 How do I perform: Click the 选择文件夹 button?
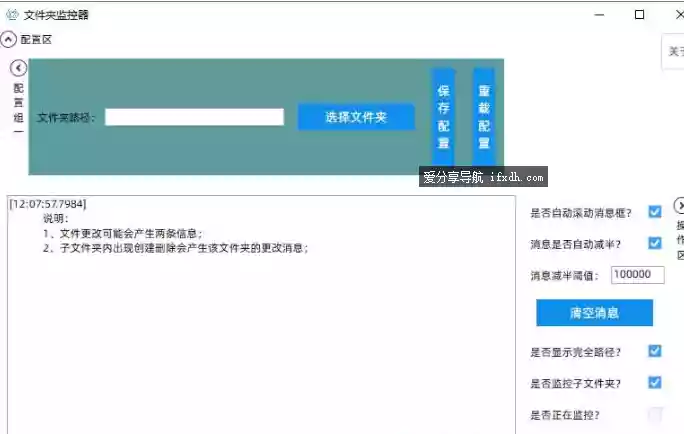(355, 117)
